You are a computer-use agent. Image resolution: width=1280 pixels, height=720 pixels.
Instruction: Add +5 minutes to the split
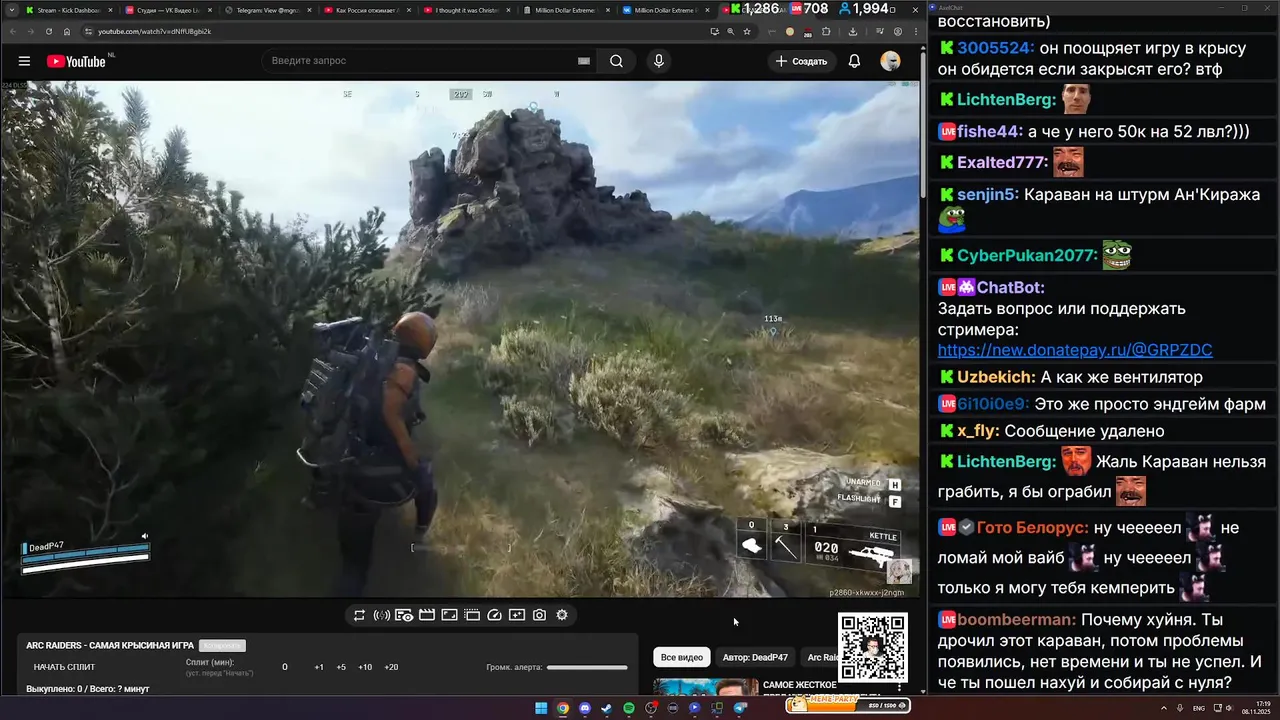[x=341, y=667]
